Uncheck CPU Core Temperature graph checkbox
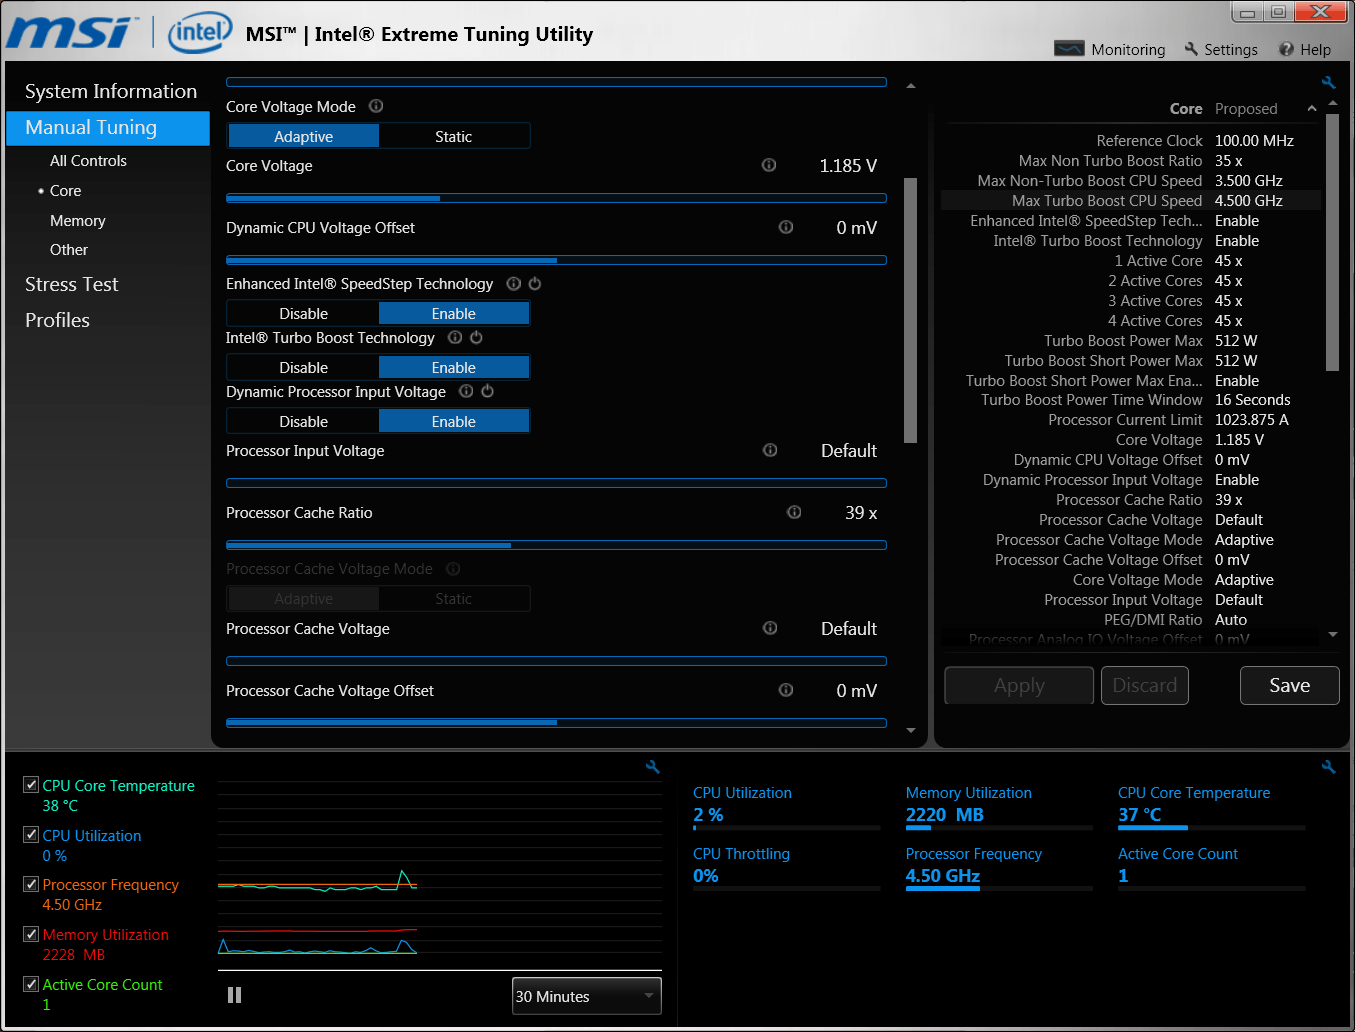Screen dimensions: 1355x1032 coord(31,785)
